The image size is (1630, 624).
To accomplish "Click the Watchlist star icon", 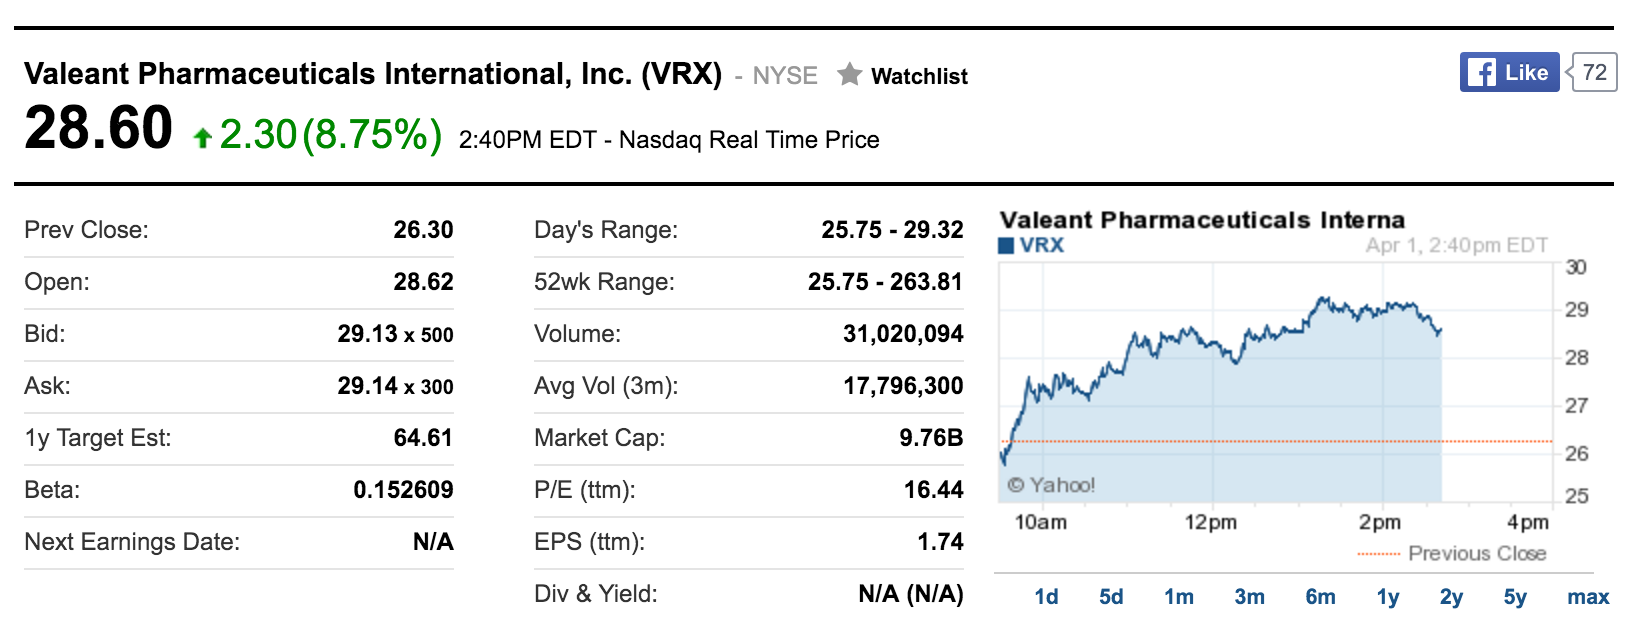I will click(849, 74).
